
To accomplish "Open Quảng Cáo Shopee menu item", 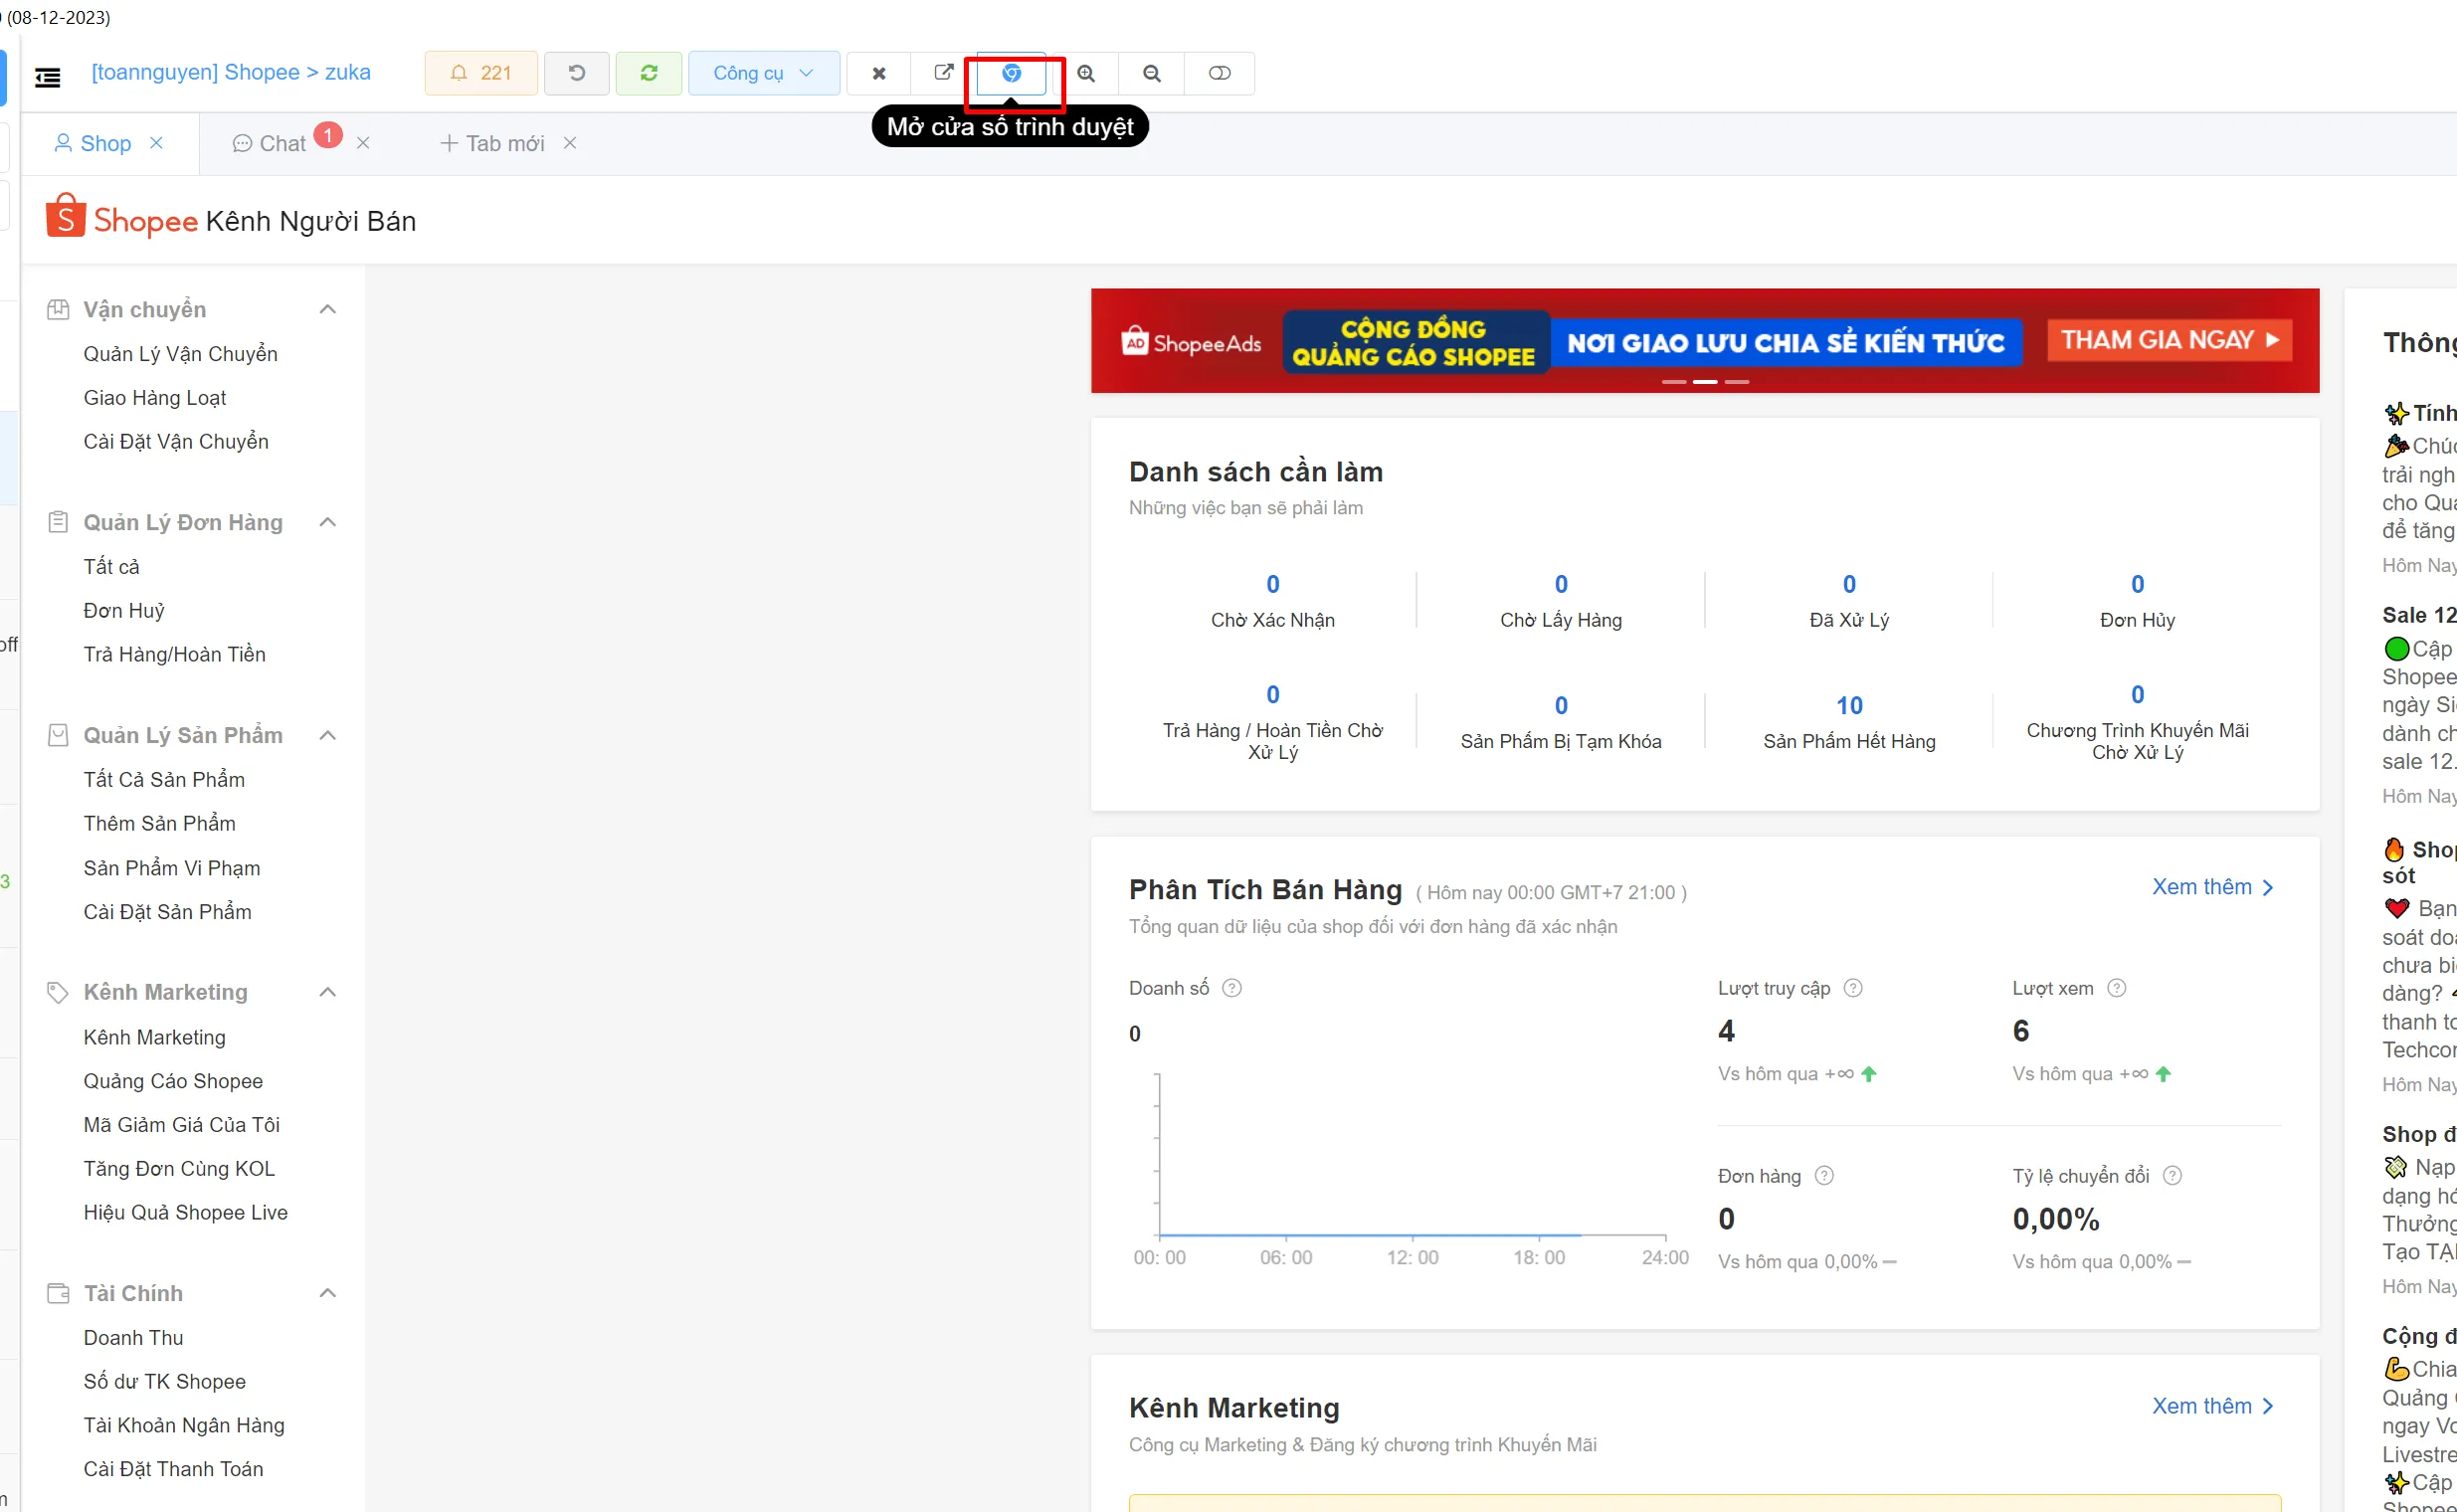I will 174,1081.
